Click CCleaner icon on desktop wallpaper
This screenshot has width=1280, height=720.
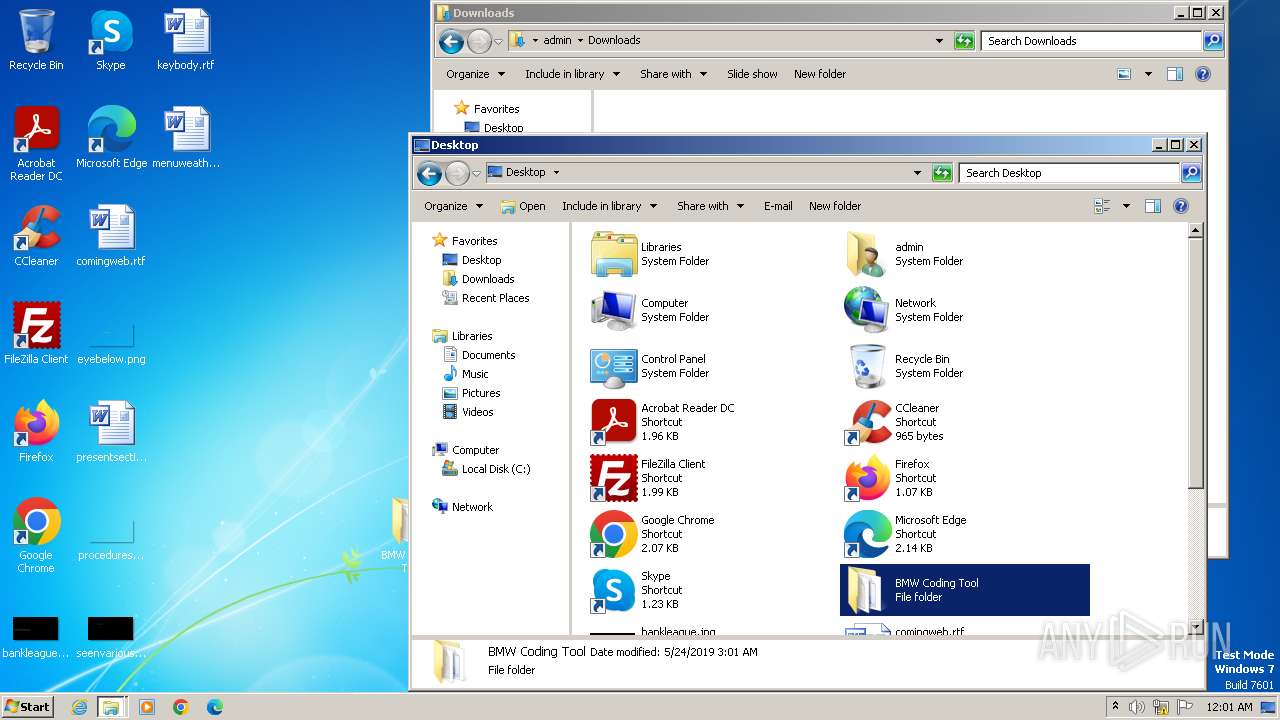point(36,236)
